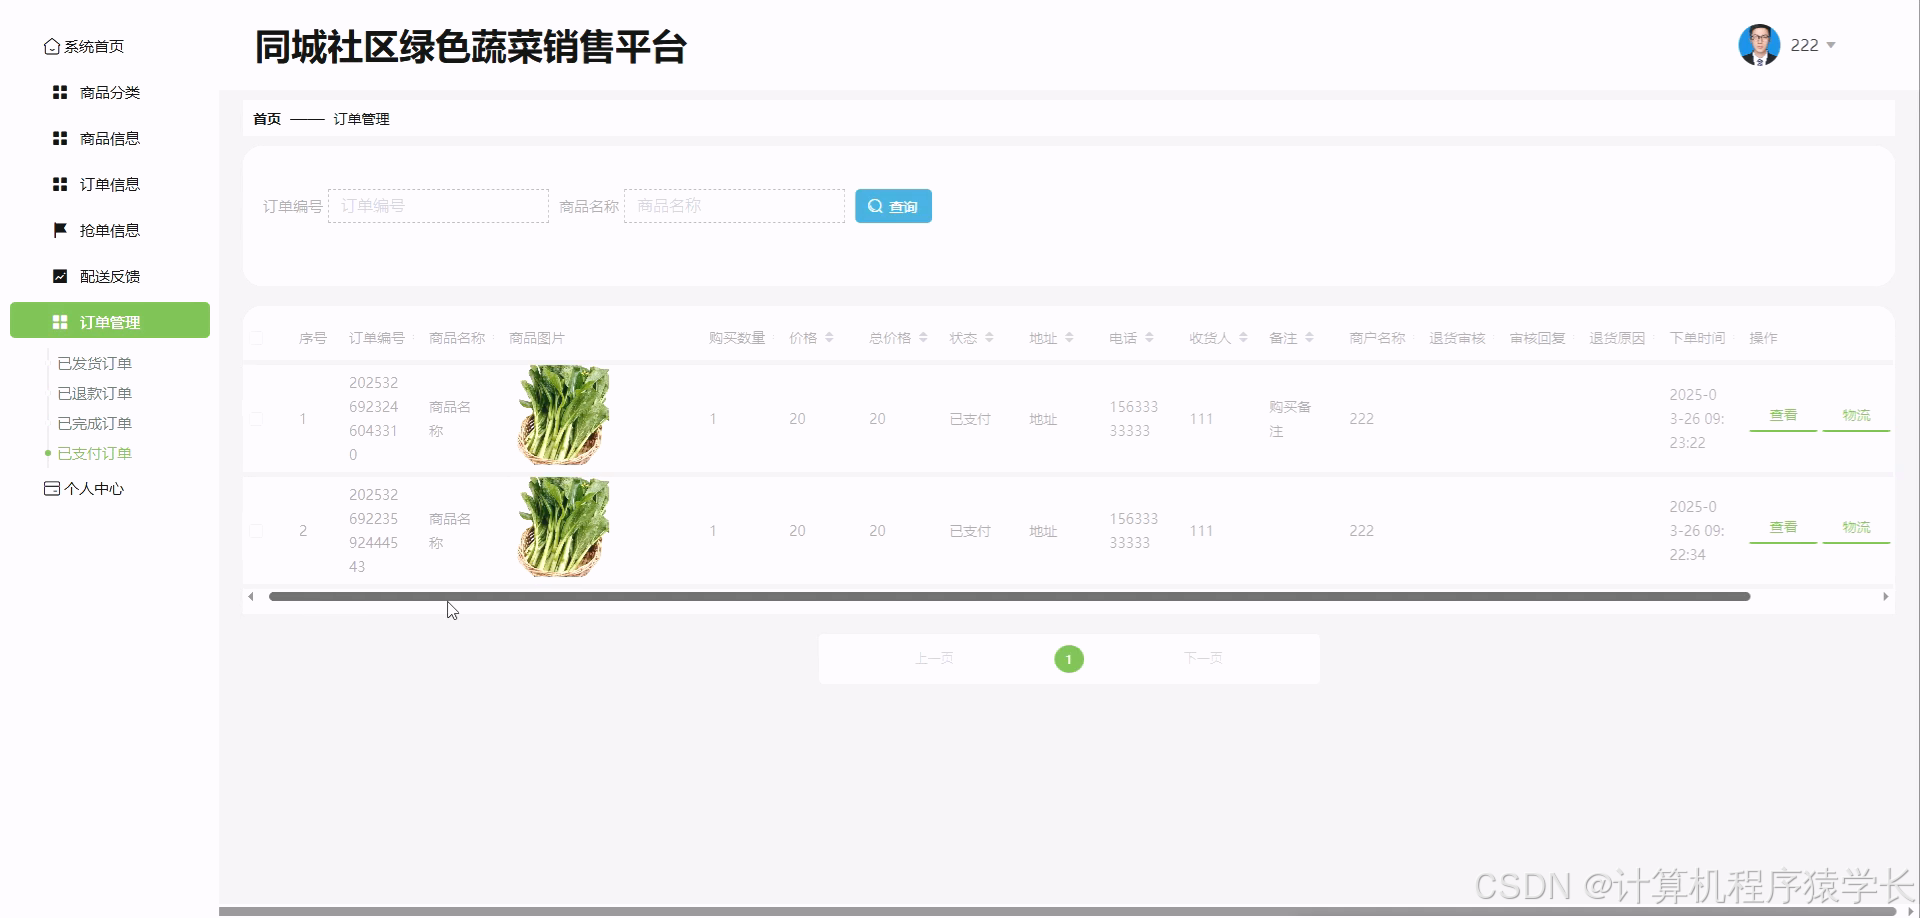Toggle the select-all checkbox in table header
Viewport: 1920px width, 918px height.
point(257,338)
